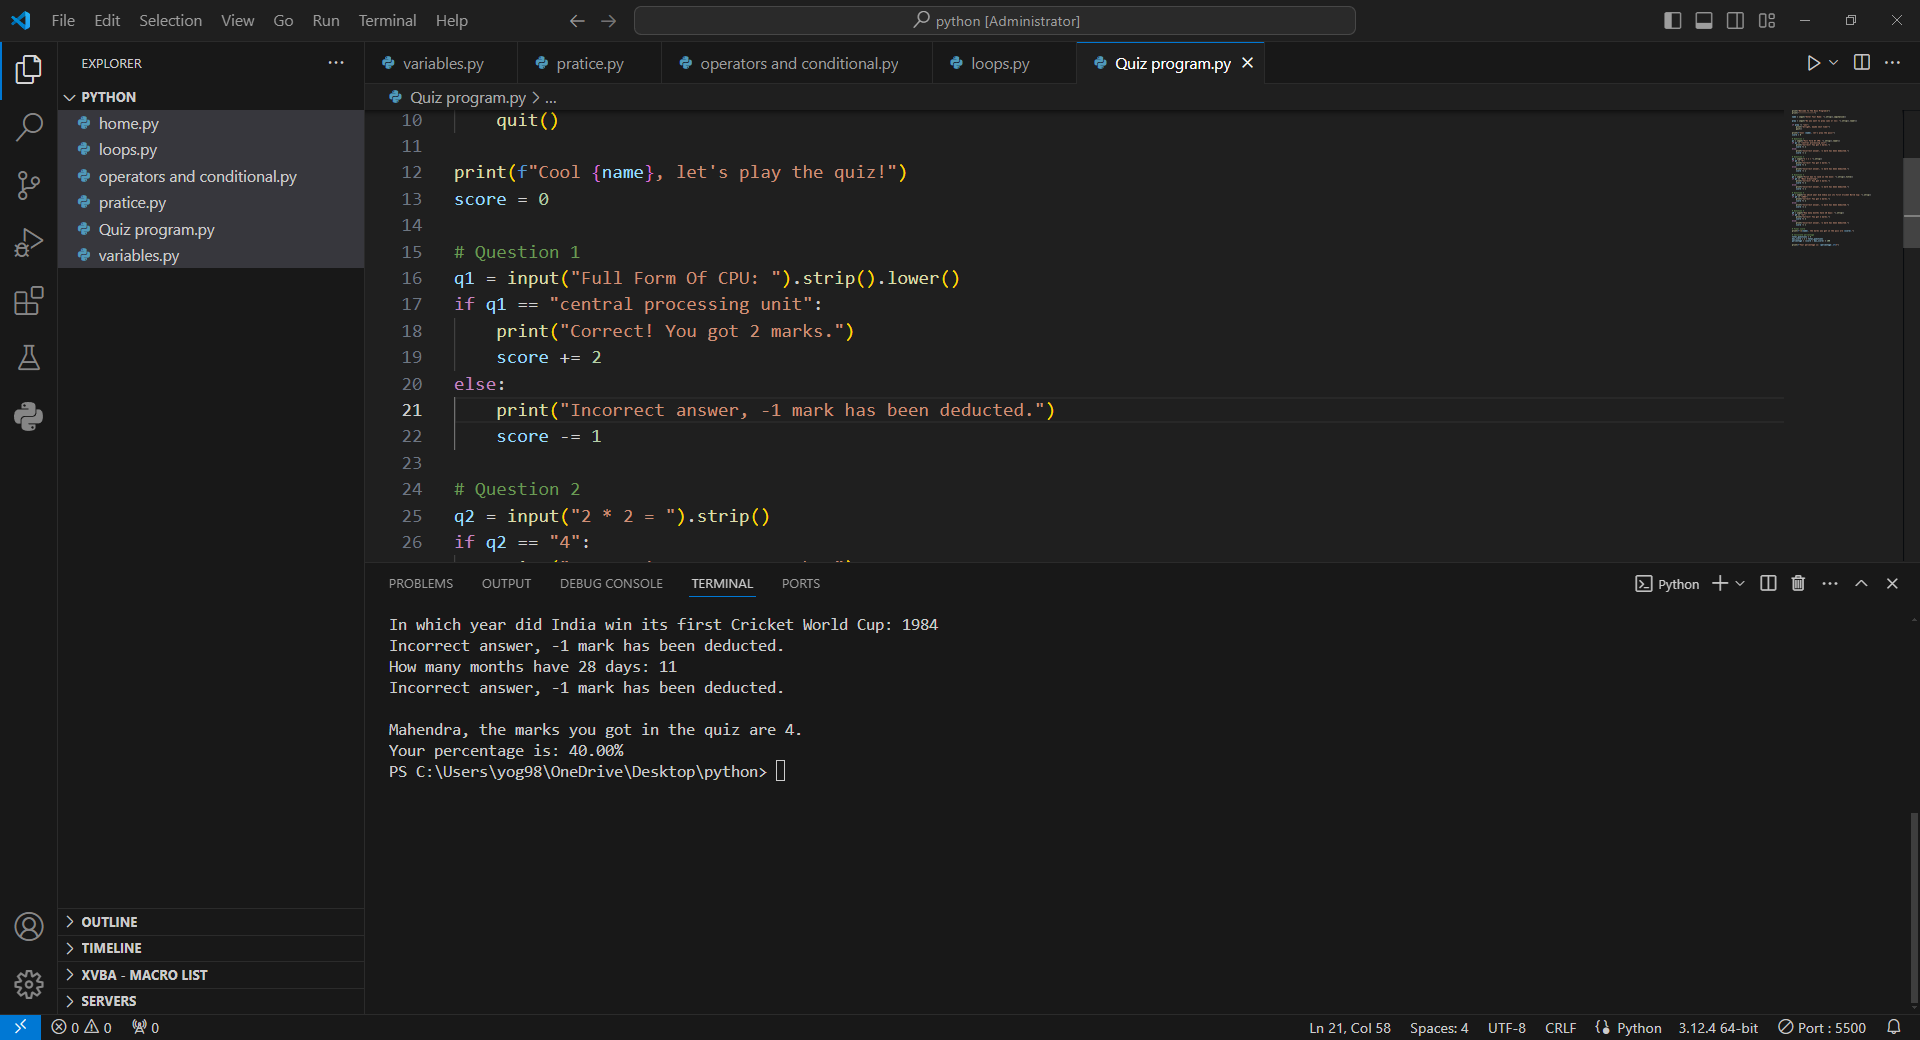Expand the TIMELINE section
This screenshot has width=1920, height=1040.
[211, 948]
